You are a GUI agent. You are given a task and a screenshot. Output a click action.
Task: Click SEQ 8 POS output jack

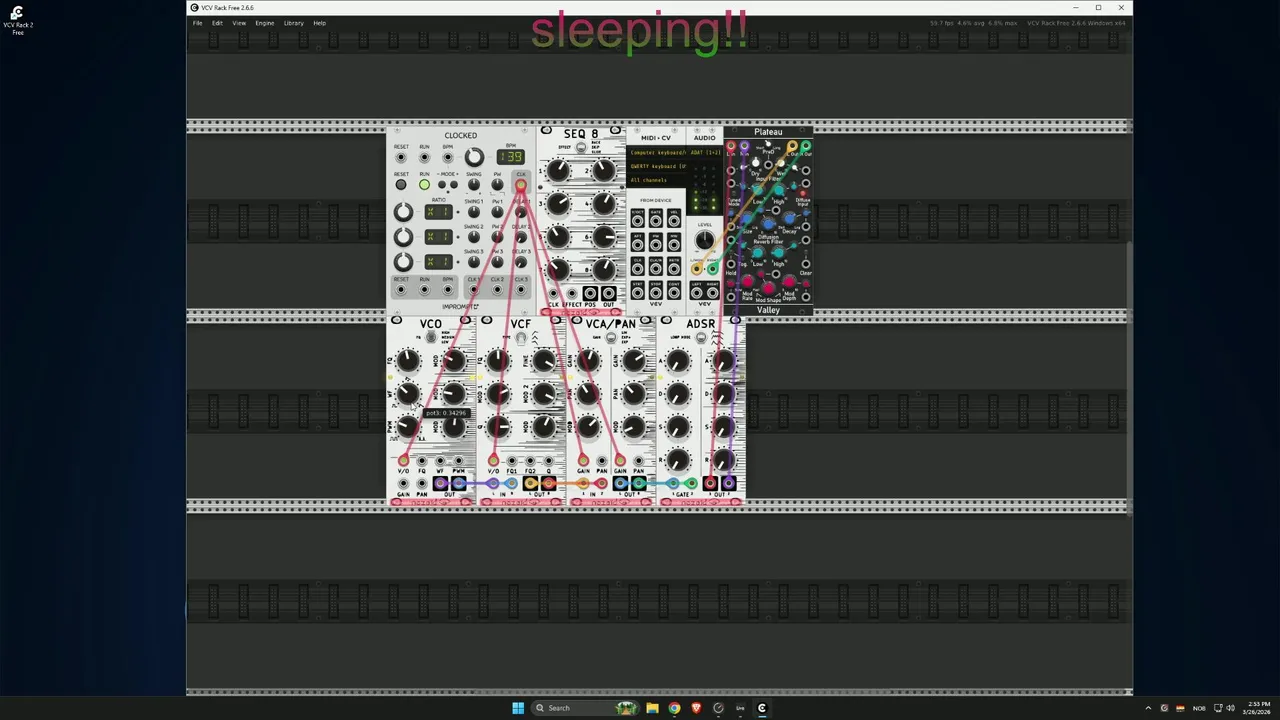(590, 293)
